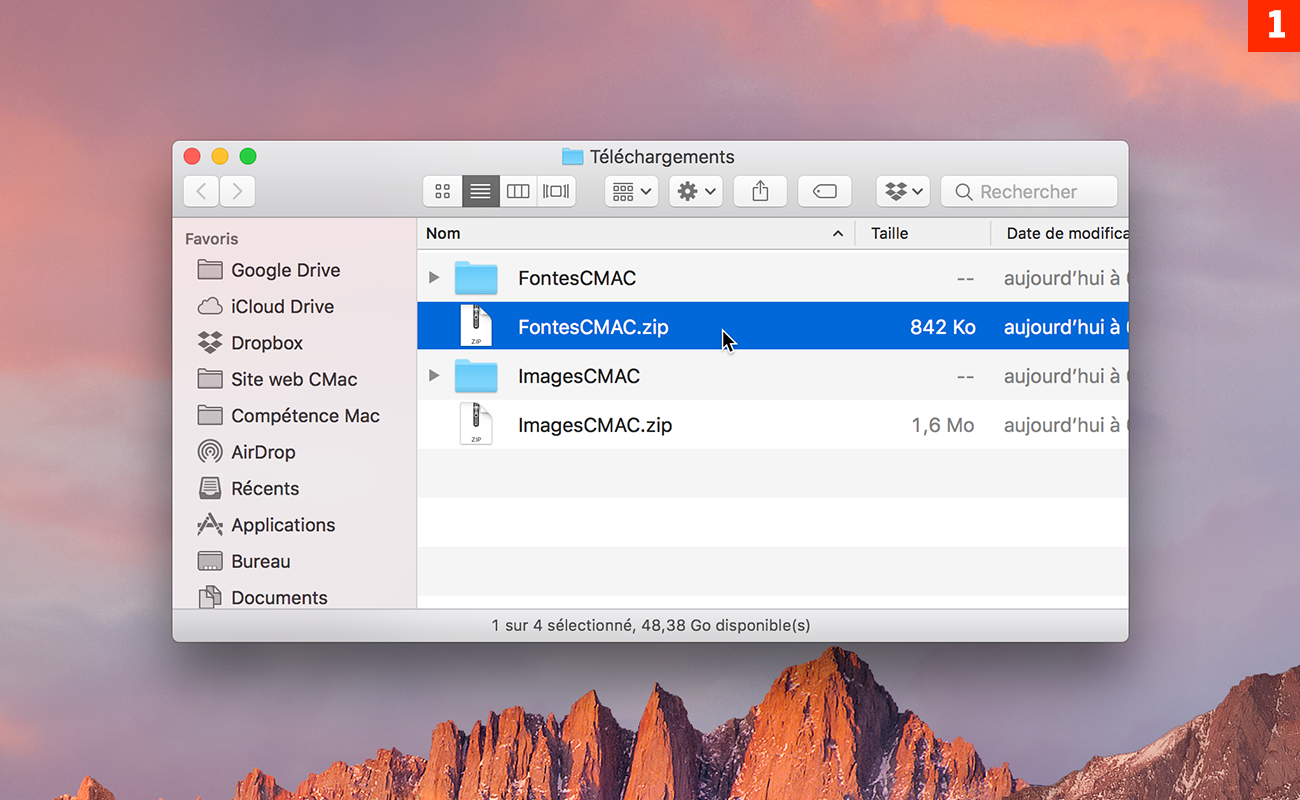Switch to cover flow view
The height and width of the screenshot is (800, 1300).
tap(555, 191)
